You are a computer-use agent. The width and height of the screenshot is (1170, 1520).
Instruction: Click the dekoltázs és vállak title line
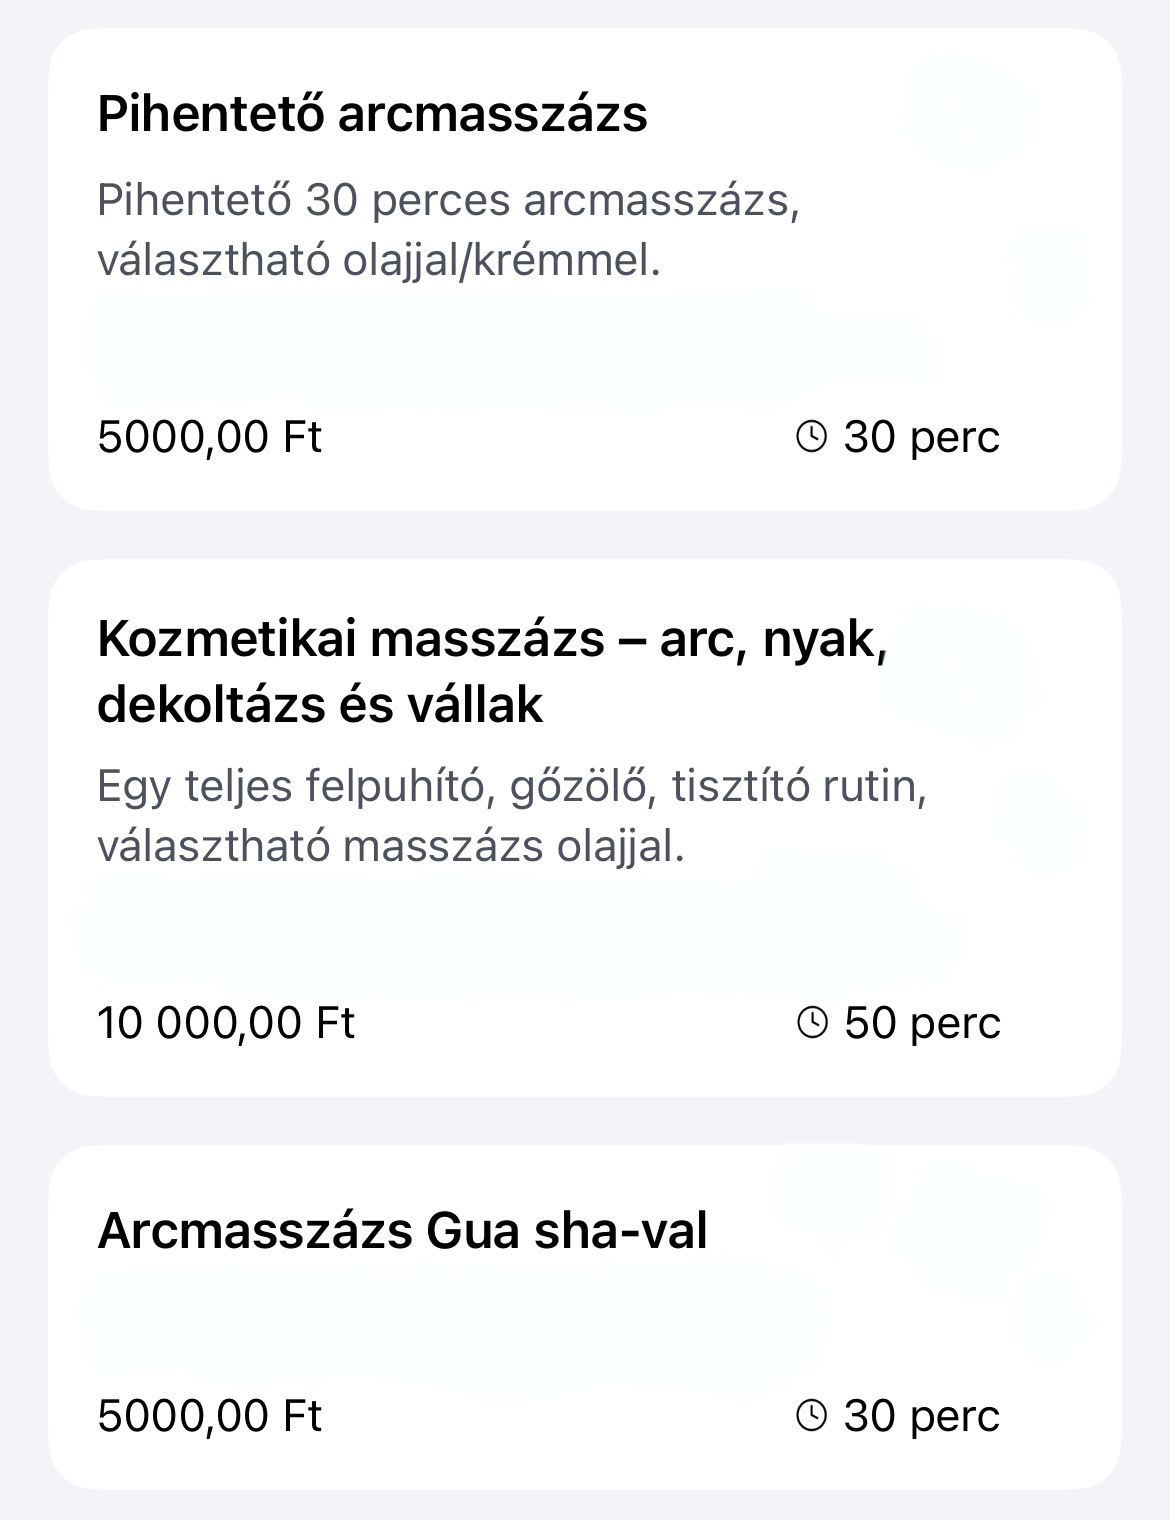320,704
